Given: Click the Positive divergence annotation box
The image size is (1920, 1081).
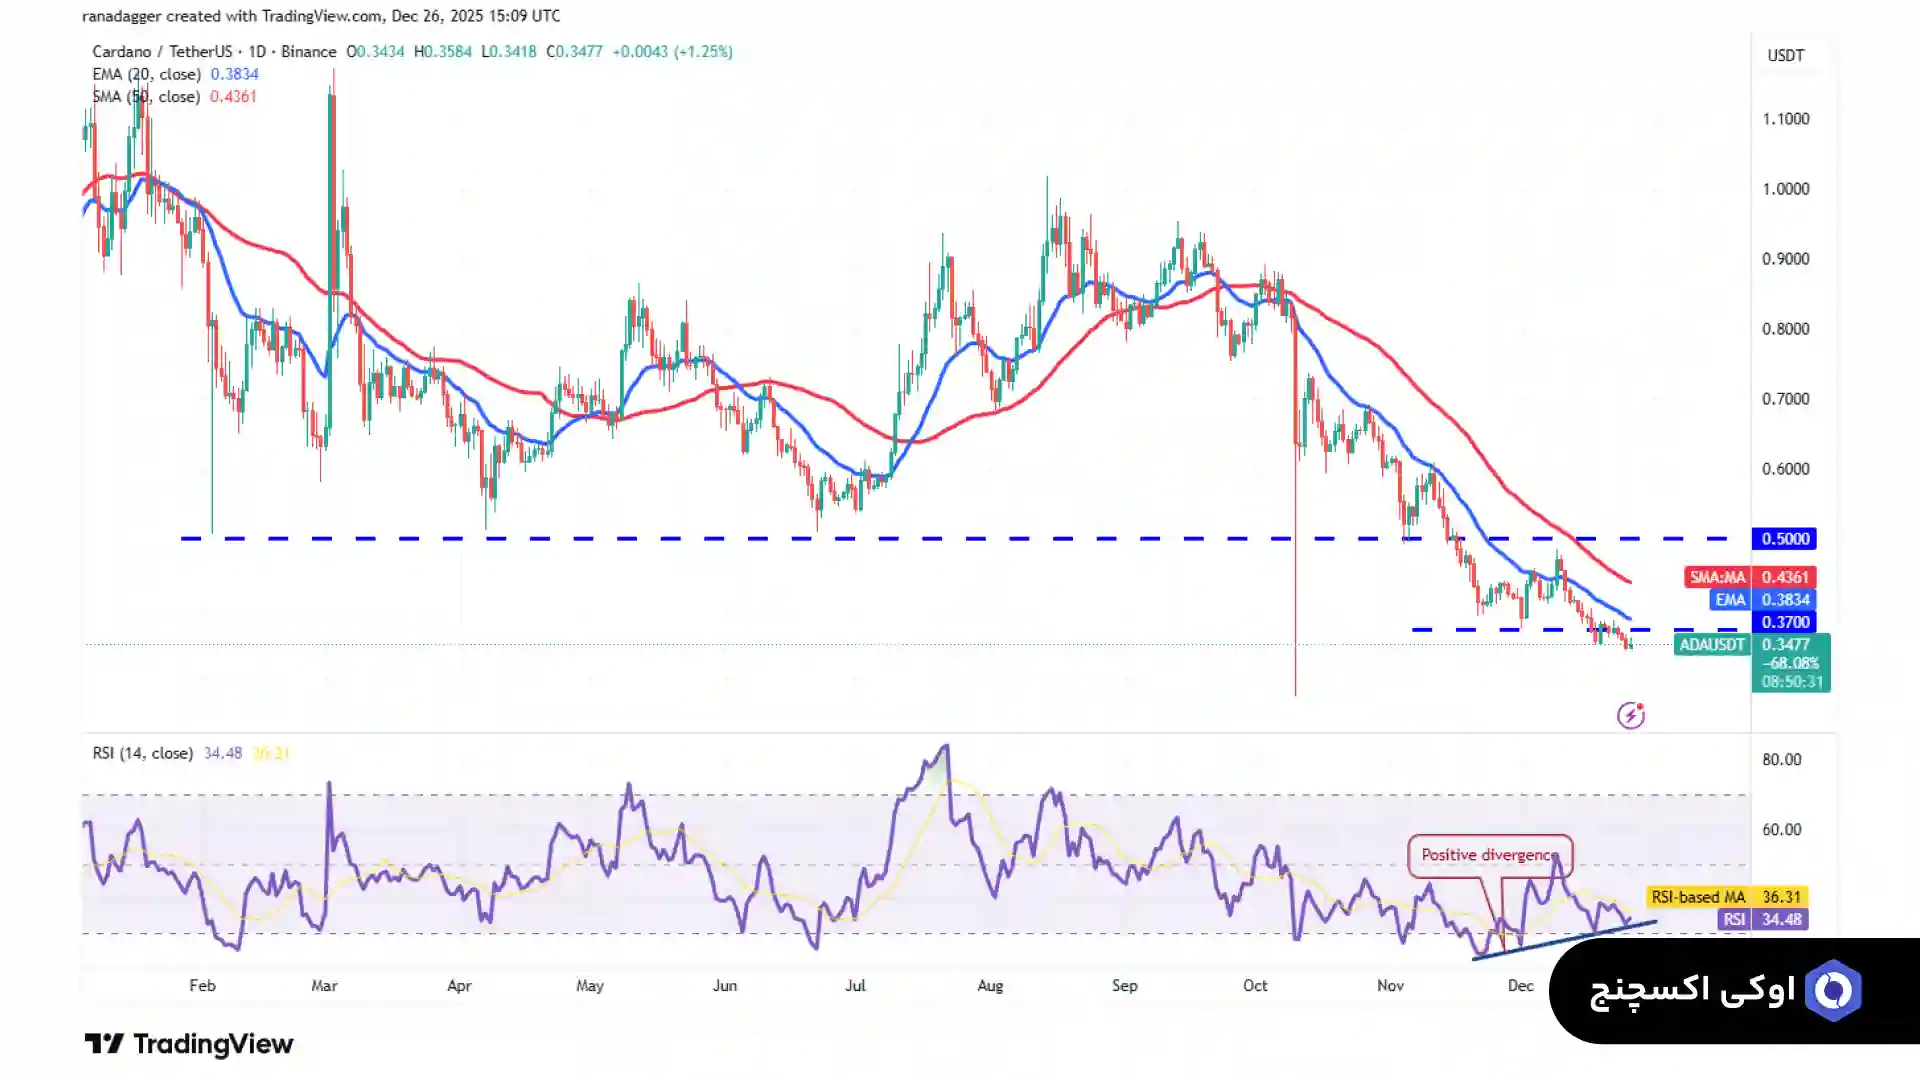Looking at the screenshot, I should pyautogui.click(x=1489, y=855).
